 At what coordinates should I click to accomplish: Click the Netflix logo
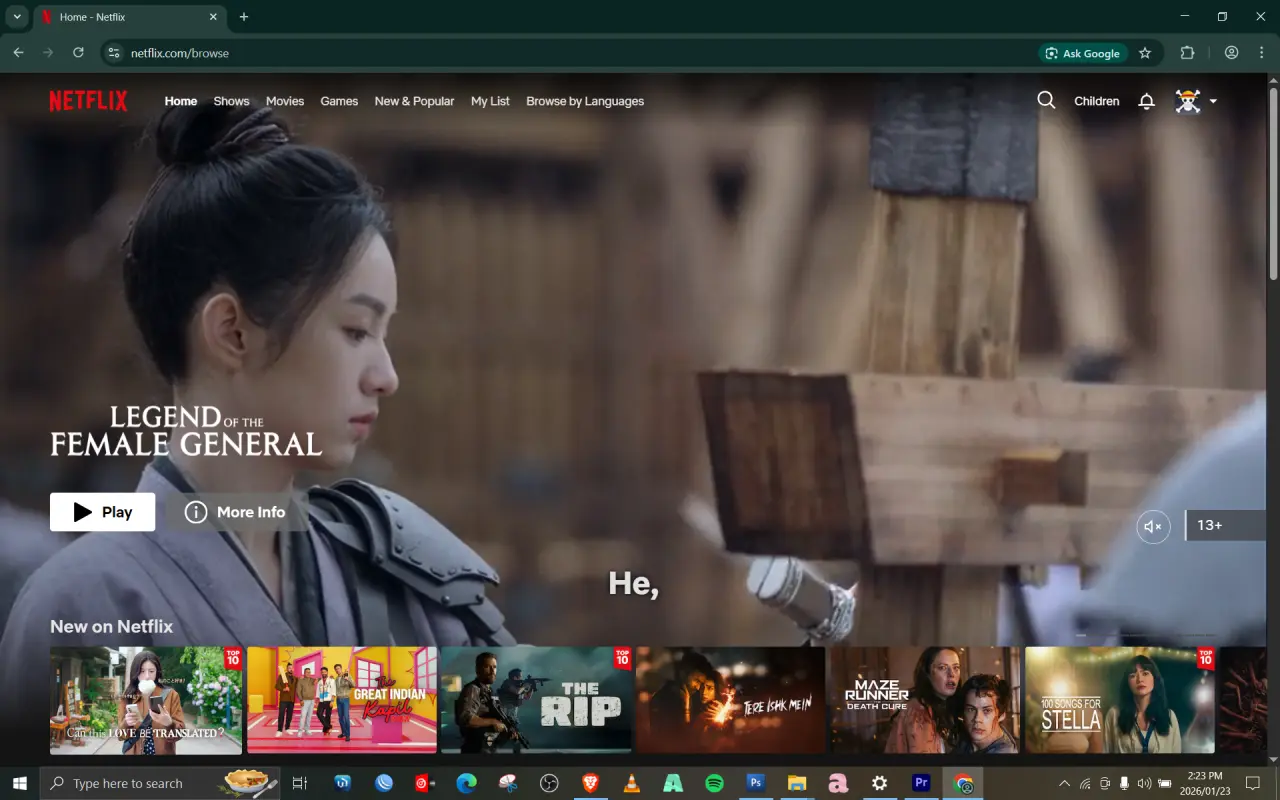pyautogui.click(x=88, y=101)
